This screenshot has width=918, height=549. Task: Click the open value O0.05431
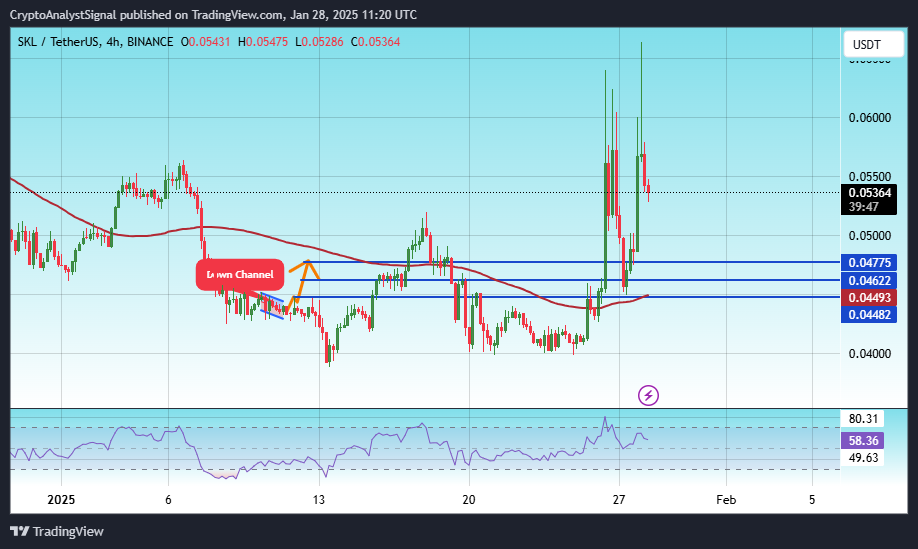[205, 42]
